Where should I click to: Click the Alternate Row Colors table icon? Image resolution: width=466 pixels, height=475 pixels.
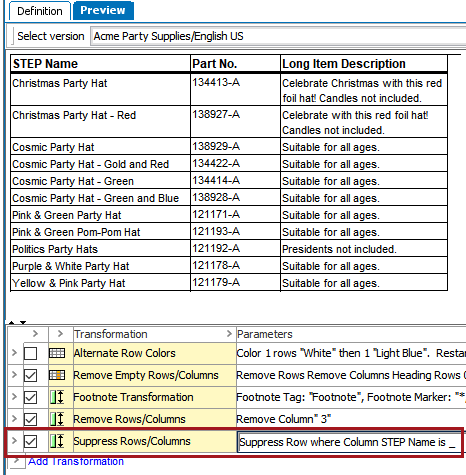point(57,353)
